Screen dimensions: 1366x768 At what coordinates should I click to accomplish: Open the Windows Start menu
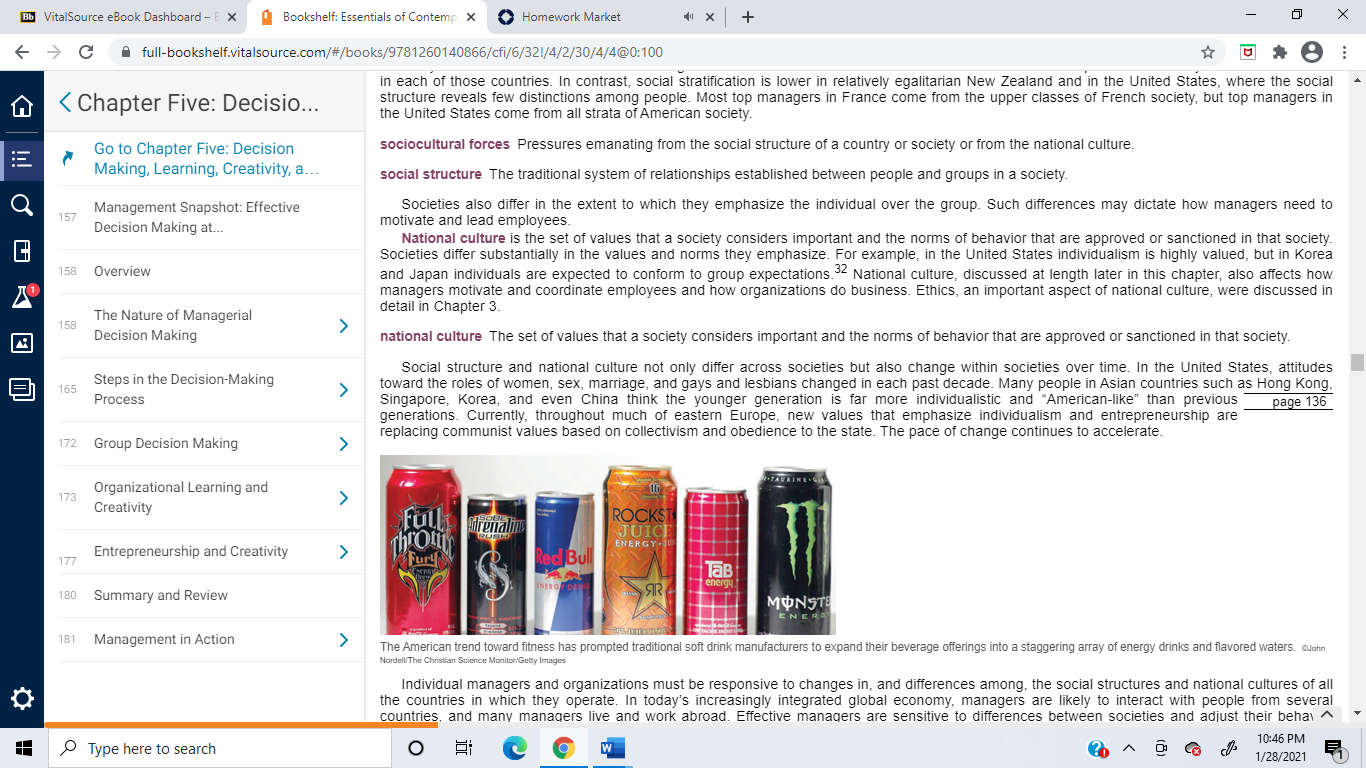click(23, 748)
